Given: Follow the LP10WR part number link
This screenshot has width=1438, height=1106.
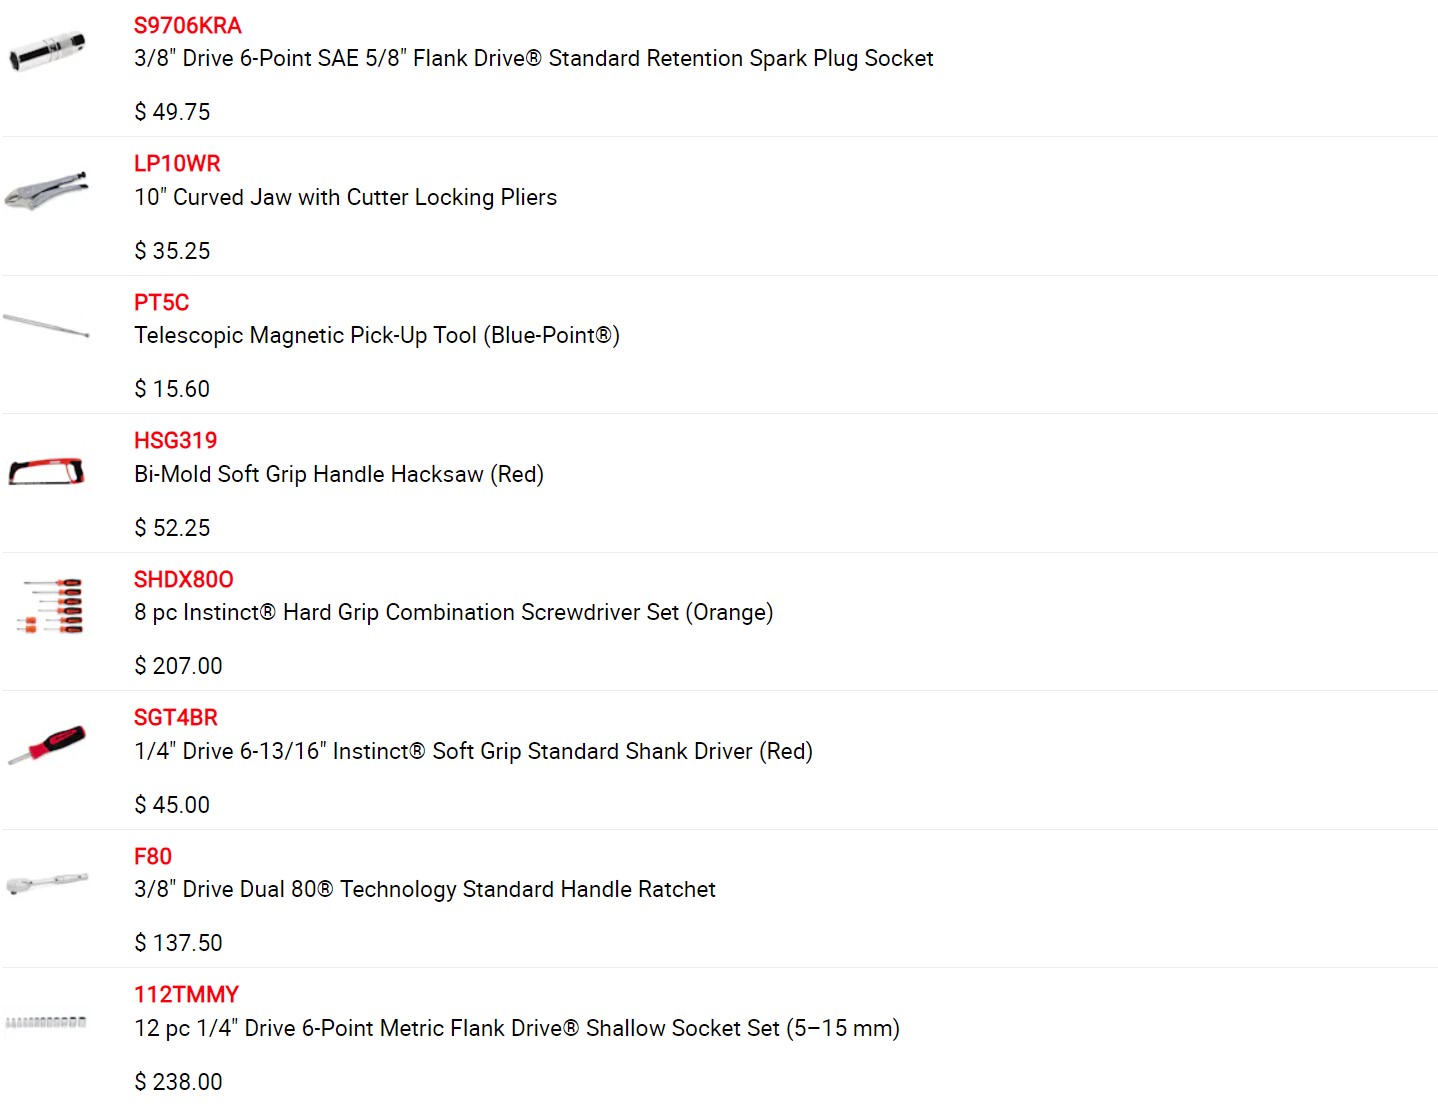Looking at the screenshot, I should (177, 163).
